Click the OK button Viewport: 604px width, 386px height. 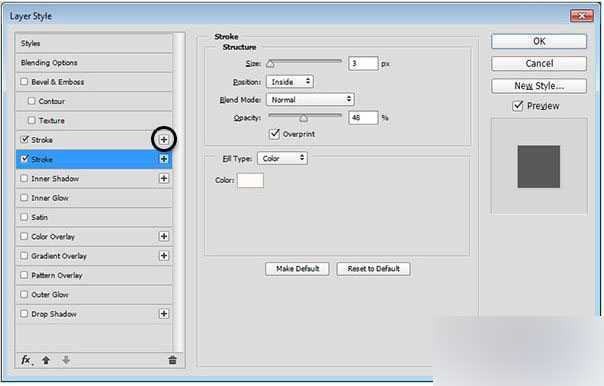(x=539, y=41)
